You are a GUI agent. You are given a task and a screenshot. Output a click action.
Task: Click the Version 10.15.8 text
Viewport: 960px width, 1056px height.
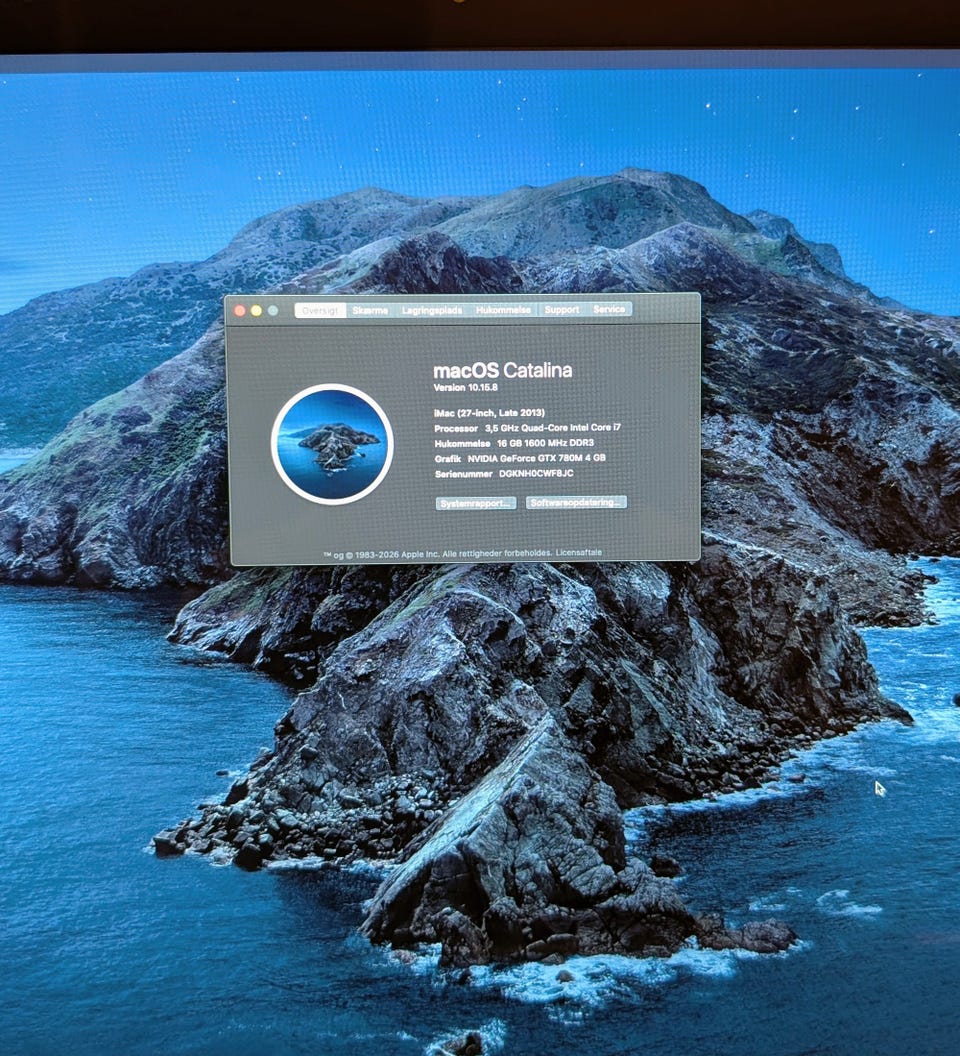tap(466, 387)
